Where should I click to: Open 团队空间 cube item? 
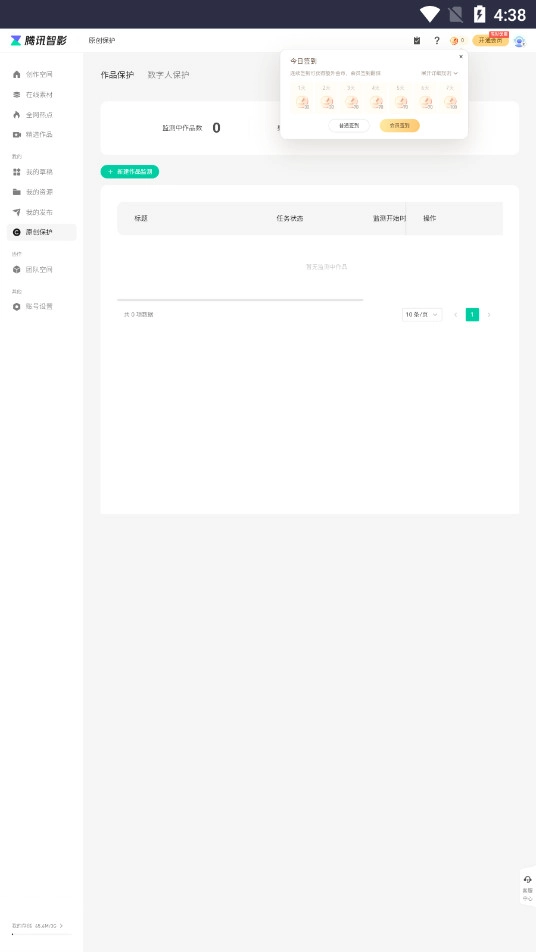click(x=33, y=270)
